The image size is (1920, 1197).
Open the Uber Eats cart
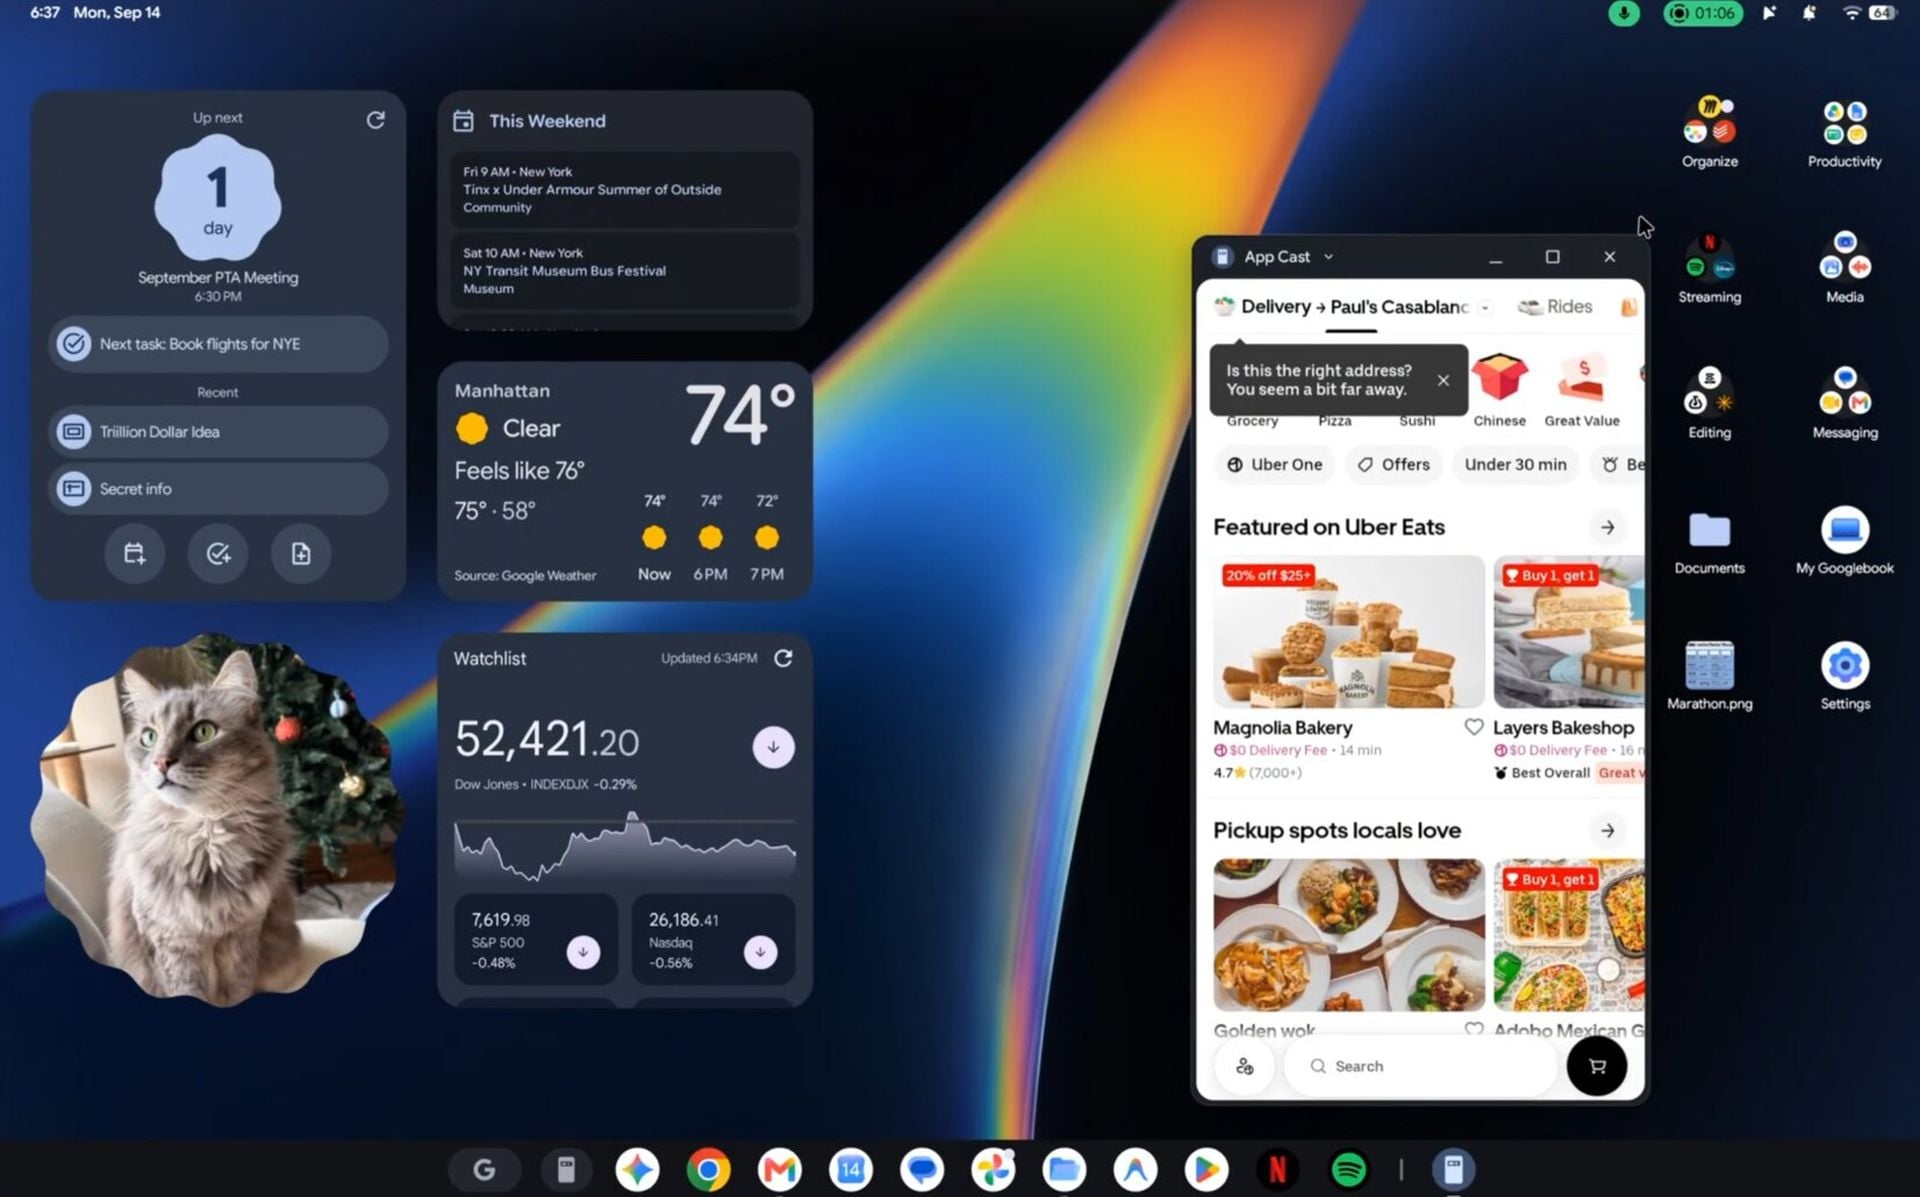click(1597, 1066)
